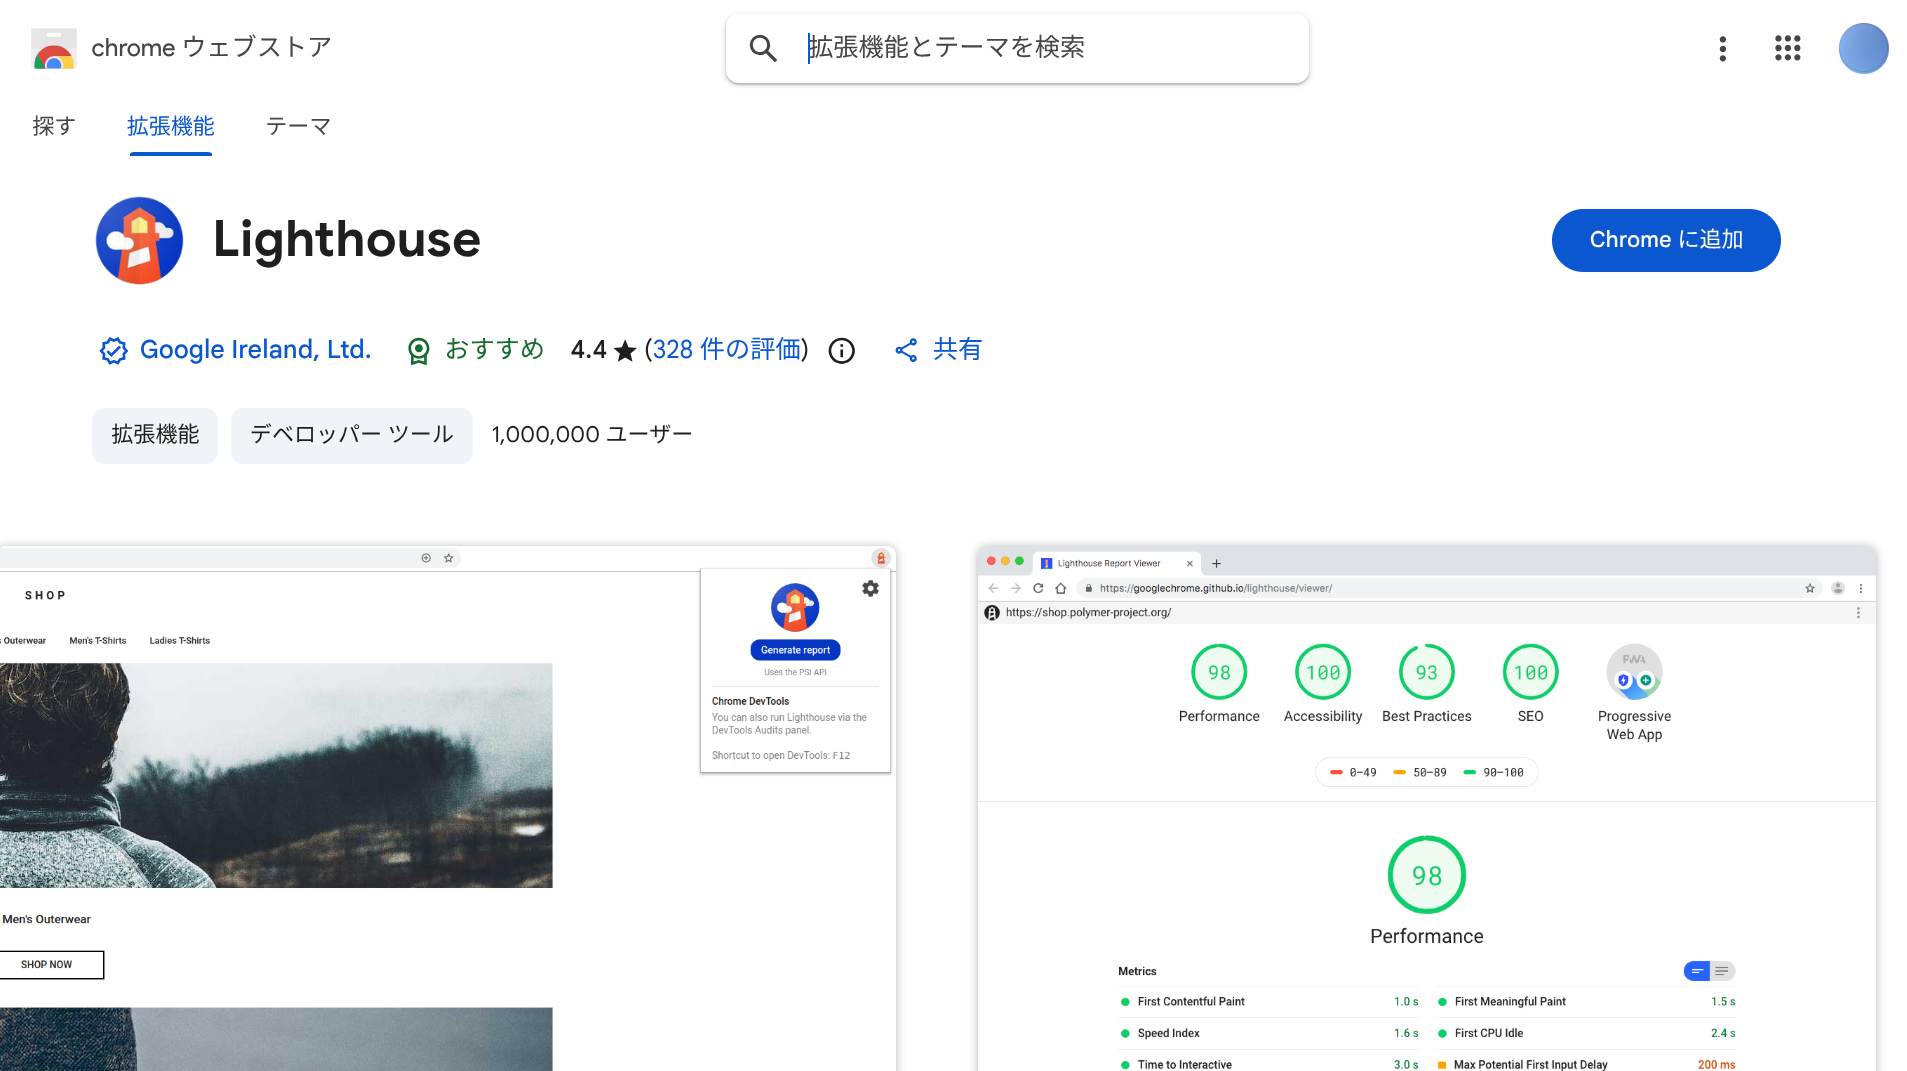
Task: Click the 拡張機能 category chip
Action: (x=155, y=435)
